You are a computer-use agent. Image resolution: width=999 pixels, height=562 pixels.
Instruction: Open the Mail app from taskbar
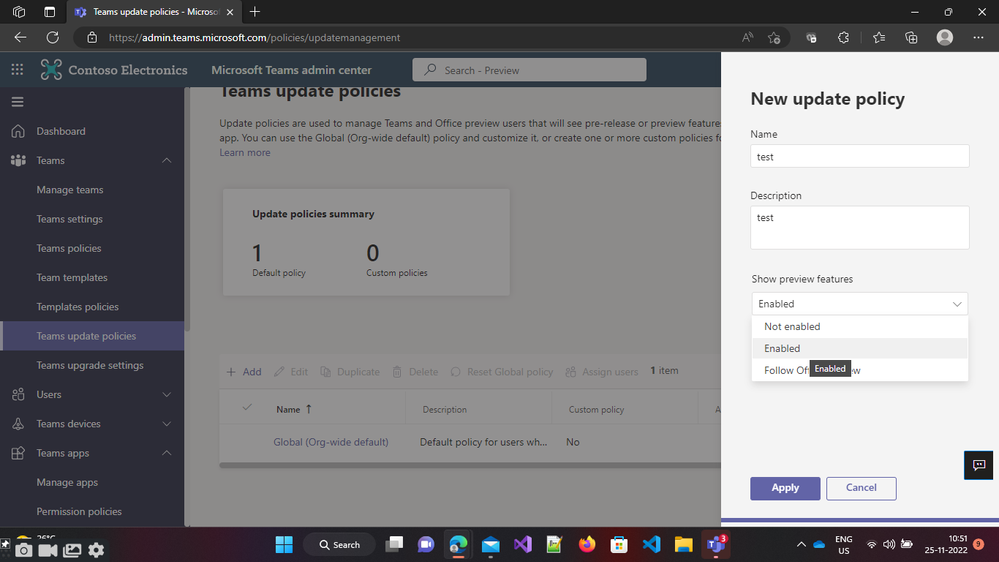coord(491,545)
